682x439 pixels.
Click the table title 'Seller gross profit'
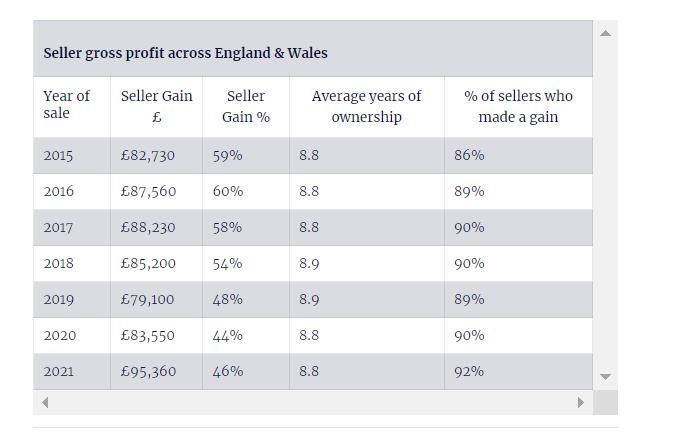185,53
